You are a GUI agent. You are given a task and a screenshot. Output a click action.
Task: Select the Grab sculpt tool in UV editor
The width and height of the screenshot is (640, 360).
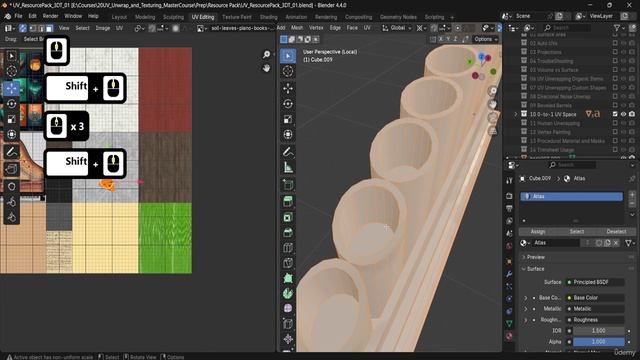pos(11,187)
